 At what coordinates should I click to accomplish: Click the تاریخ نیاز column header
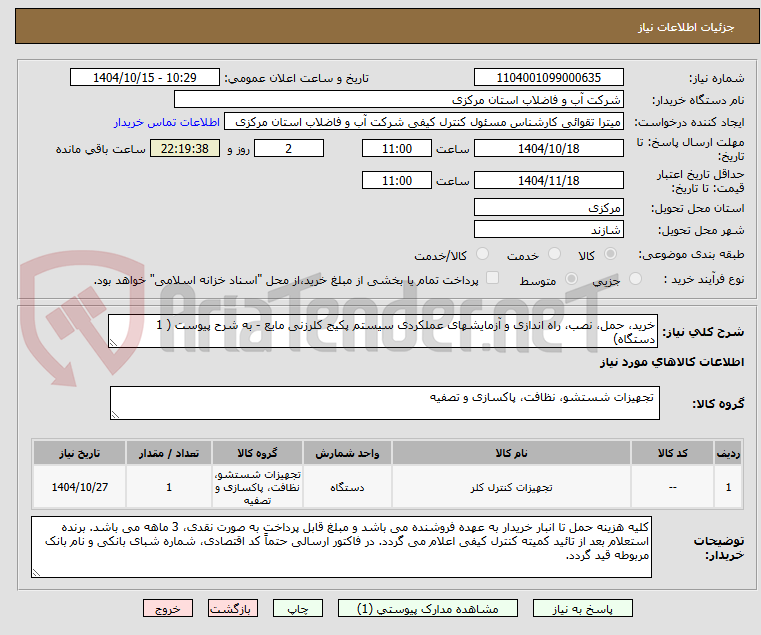pos(80,453)
